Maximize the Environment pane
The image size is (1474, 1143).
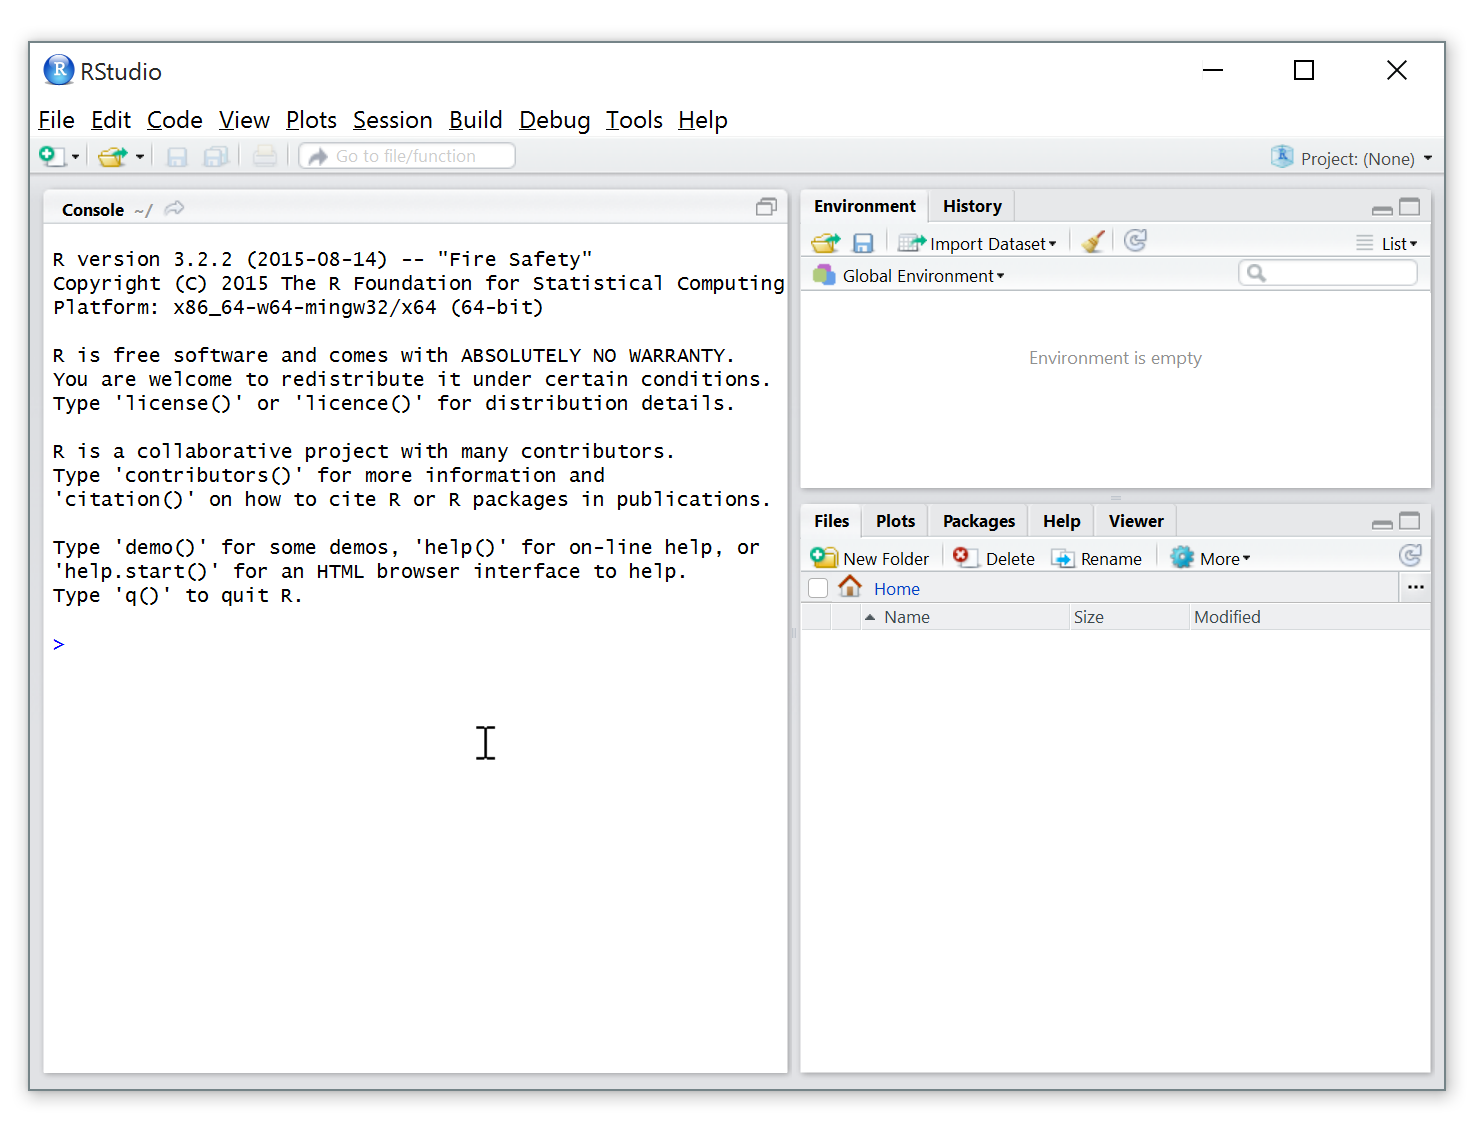point(1410,207)
